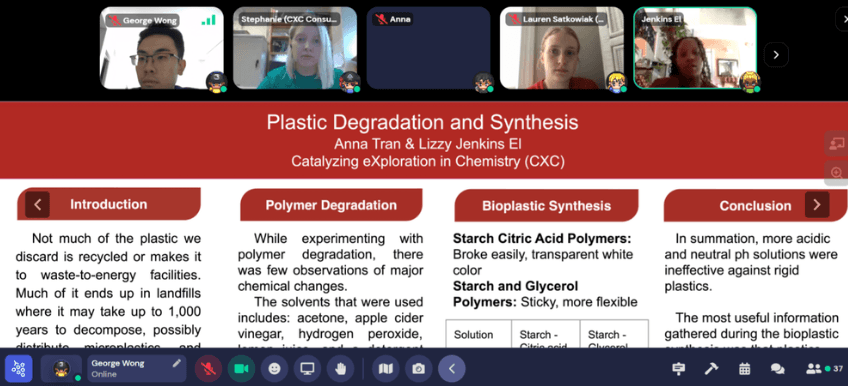Click the Bioplastic Synthesis section header
This screenshot has width=848, height=386.
pyautogui.click(x=546, y=206)
